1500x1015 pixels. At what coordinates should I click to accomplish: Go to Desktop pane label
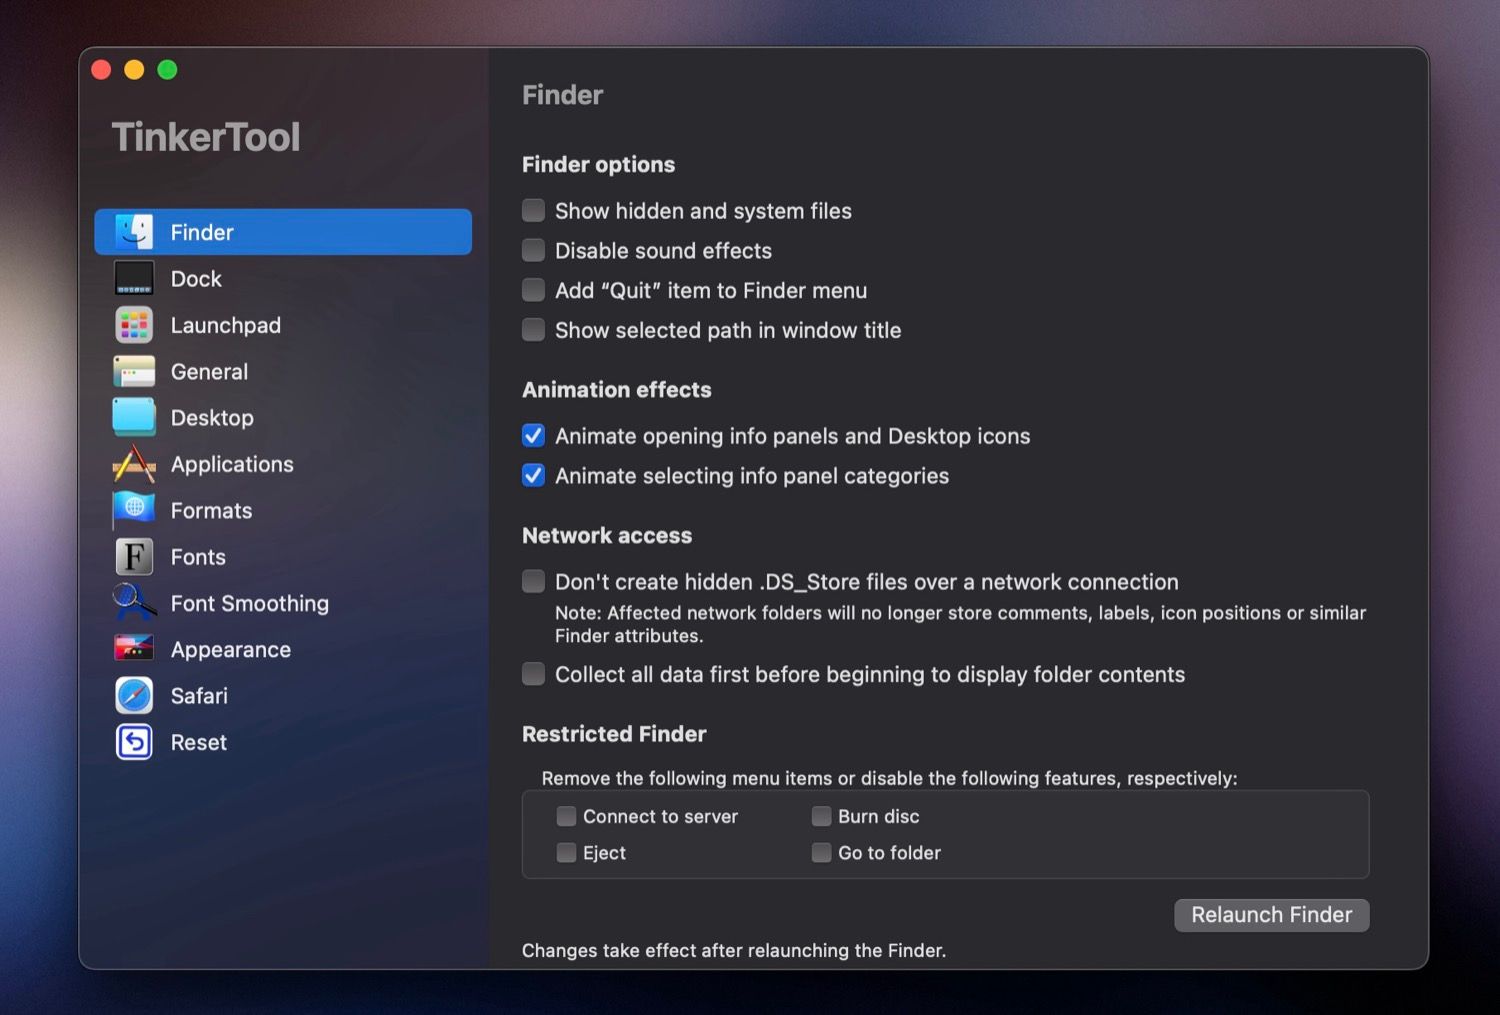pyautogui.click(x=212, y=418)
